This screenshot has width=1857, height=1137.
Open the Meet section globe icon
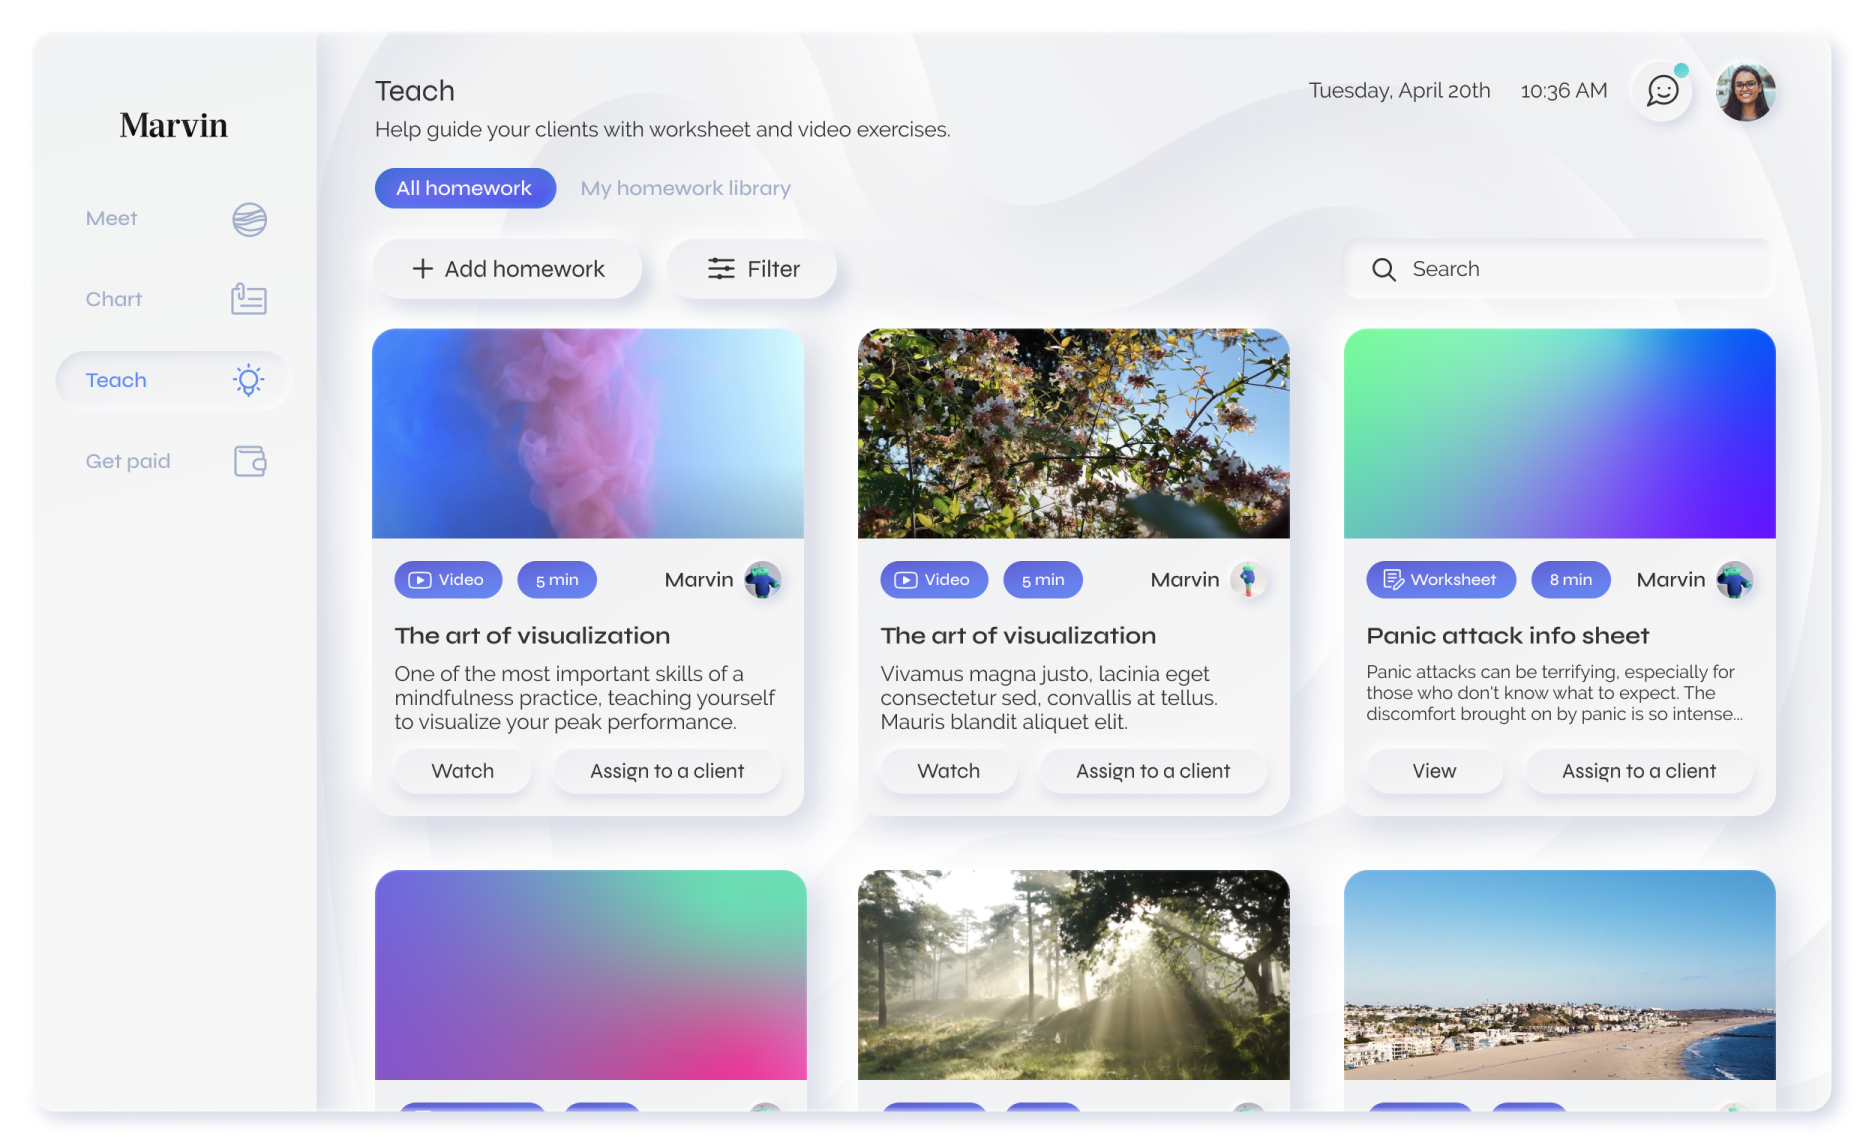point(249,219)
